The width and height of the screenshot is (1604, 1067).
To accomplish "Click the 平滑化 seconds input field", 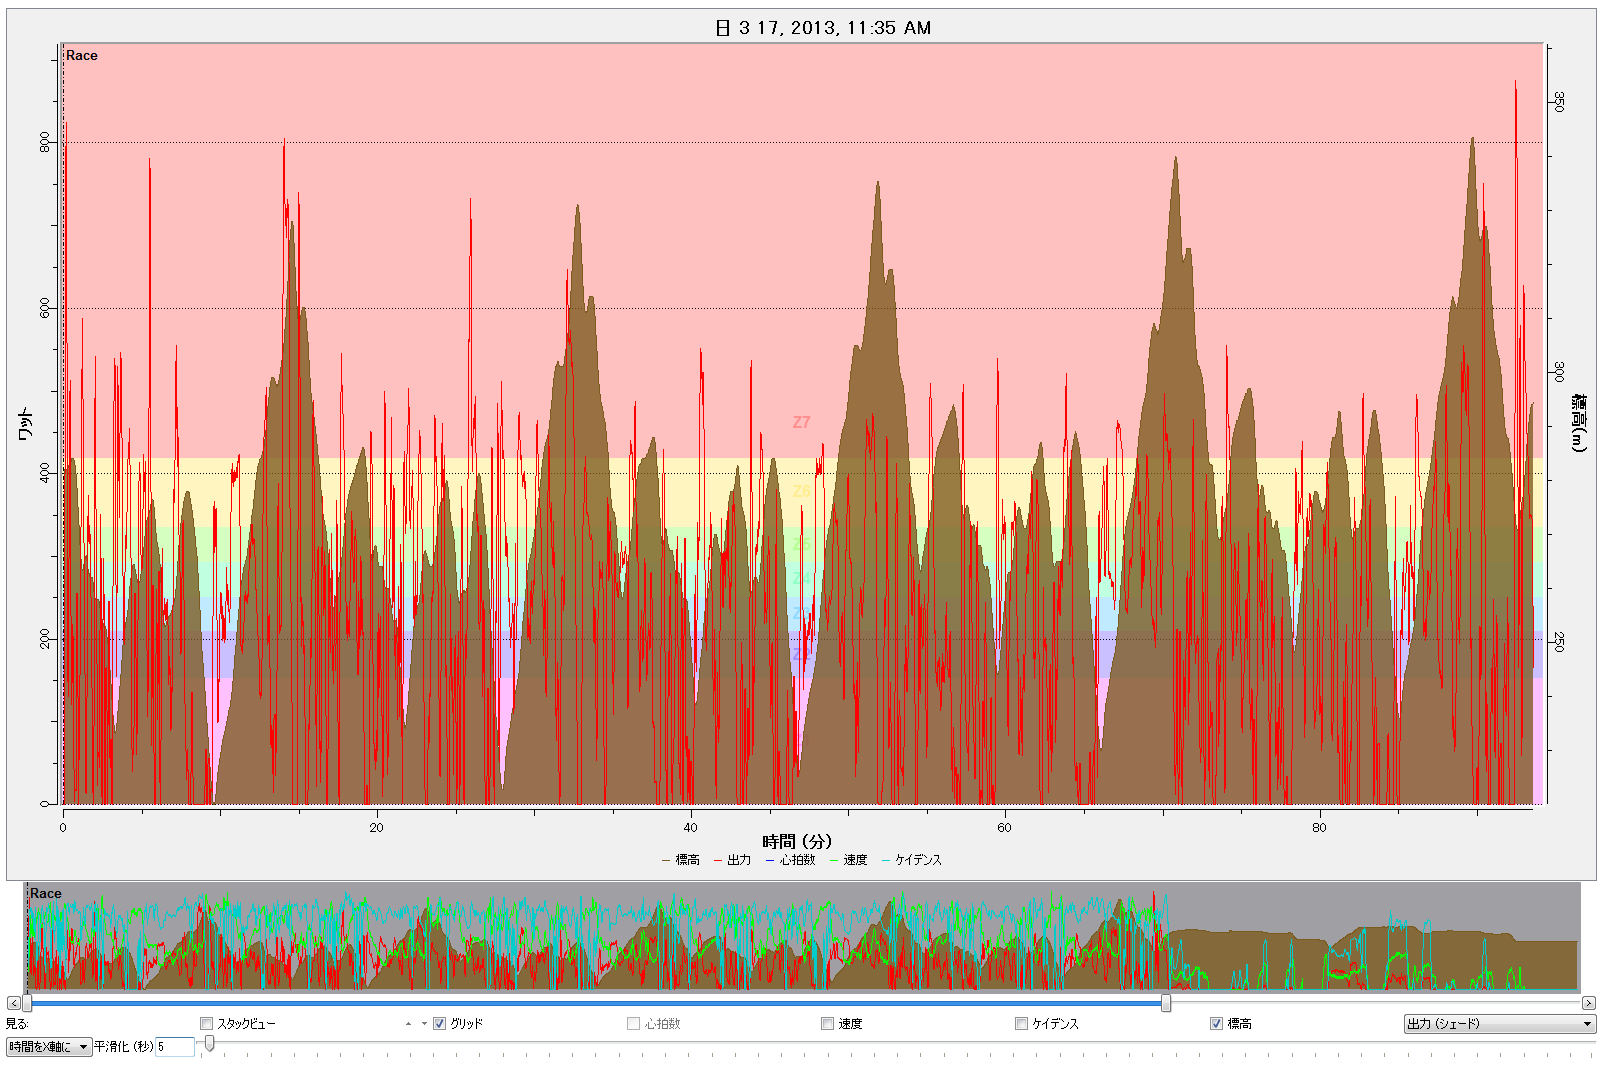I will (x=174, y=1047).
